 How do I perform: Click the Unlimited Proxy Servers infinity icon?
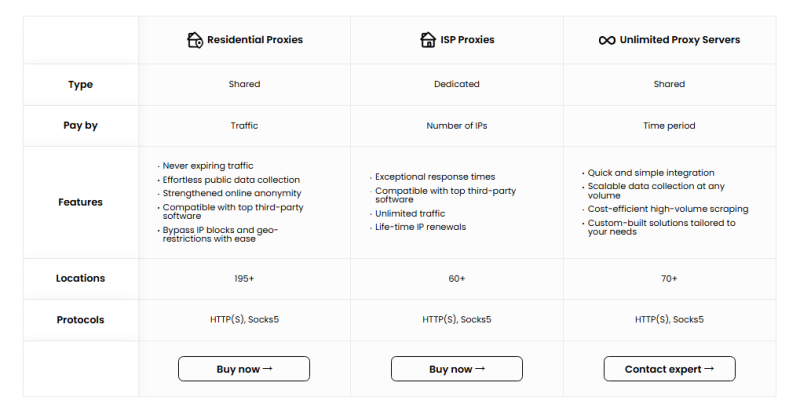point(606,40)
